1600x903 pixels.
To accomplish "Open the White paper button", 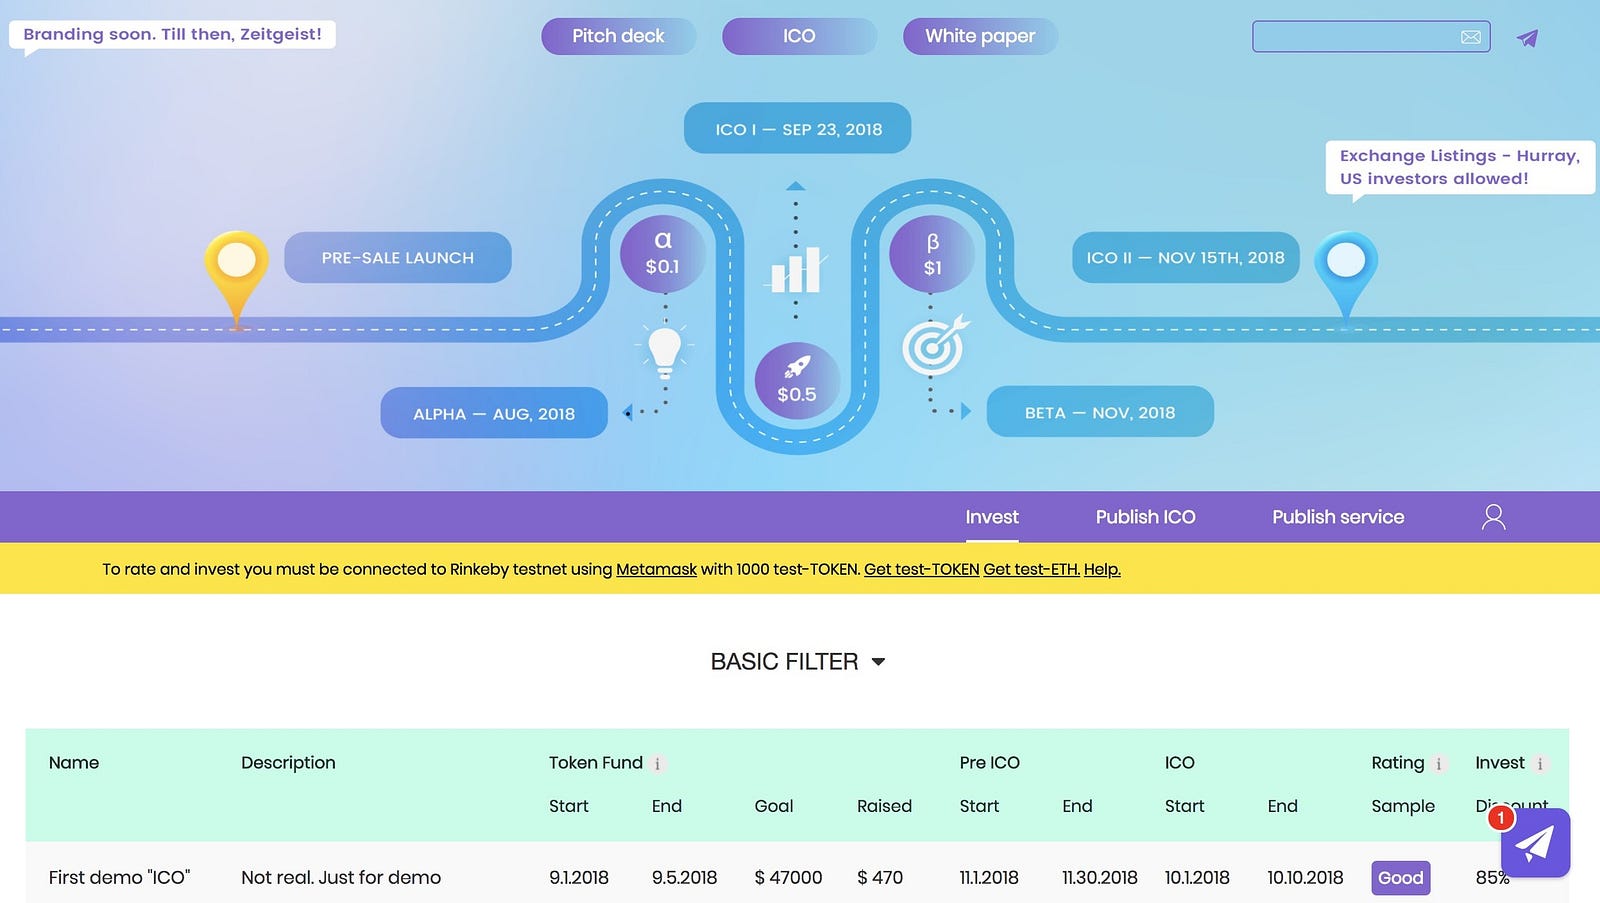I will click(x=980, y=36).
